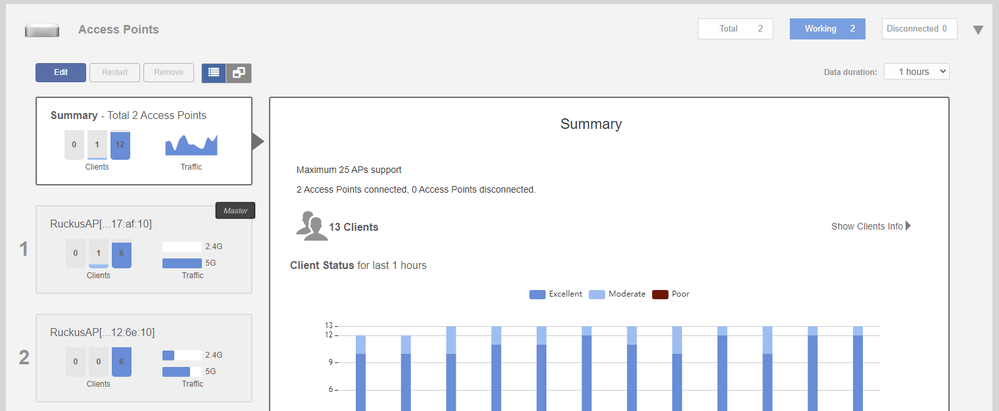Switch to list view icon

(213, 73)
